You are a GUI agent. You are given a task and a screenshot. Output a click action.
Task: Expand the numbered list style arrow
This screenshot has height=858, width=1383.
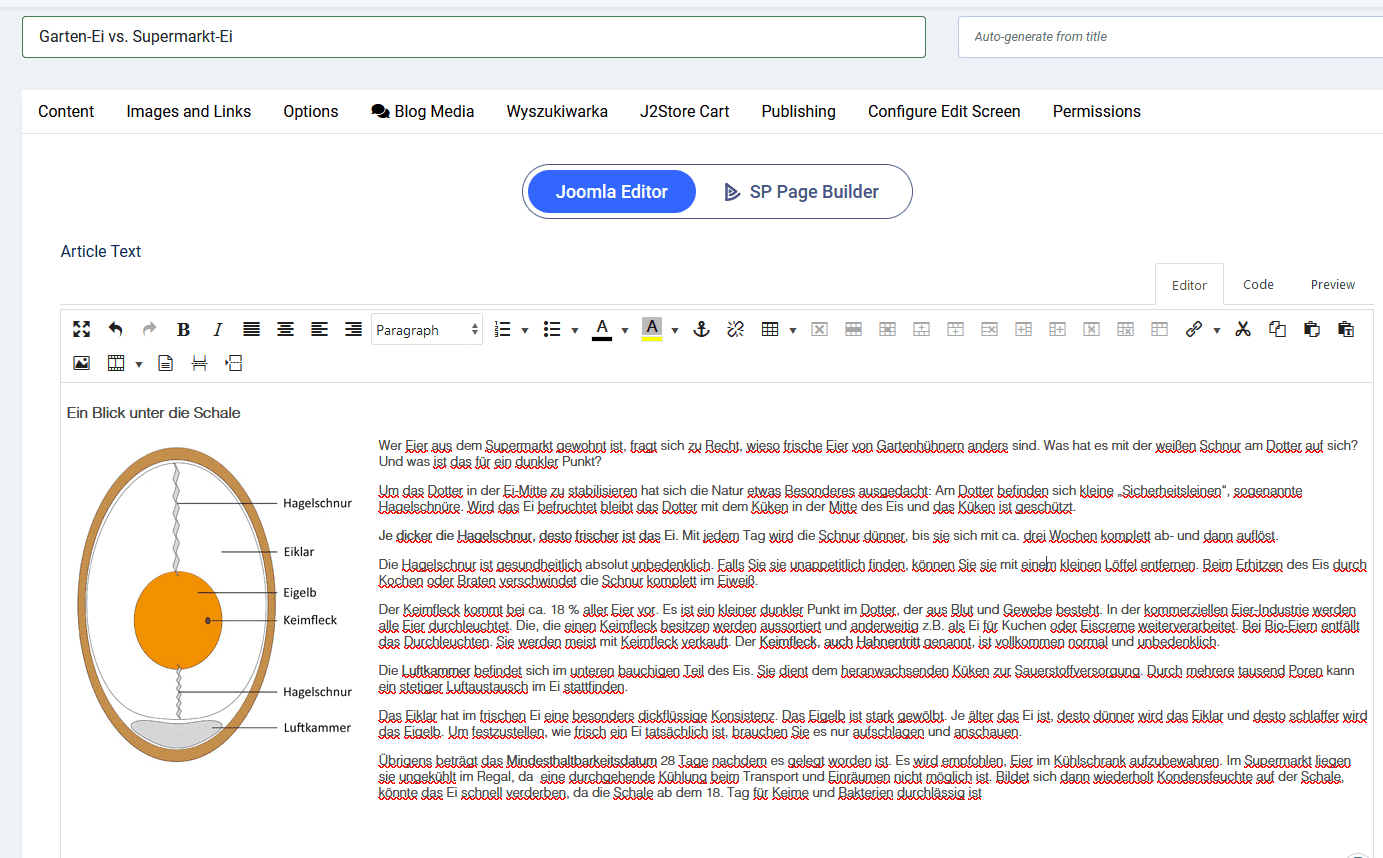click(525, 330)
